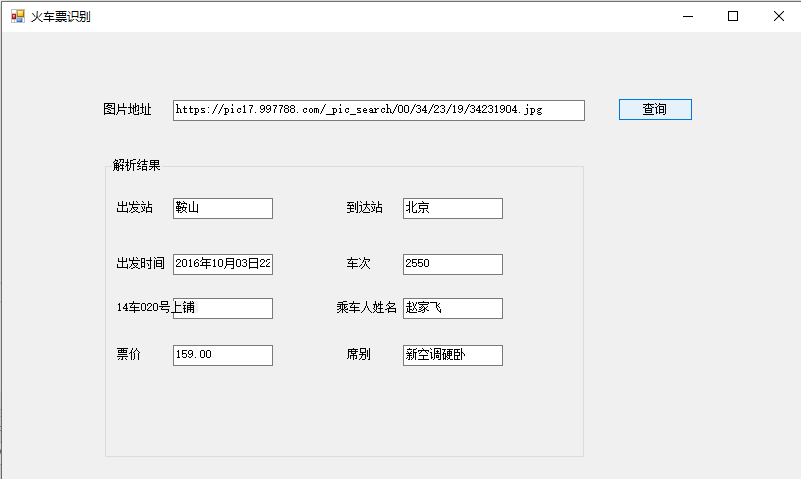Click the 图片地址 label
The width and height of the screenshot is (801, 479).
(x=127, y=109)
